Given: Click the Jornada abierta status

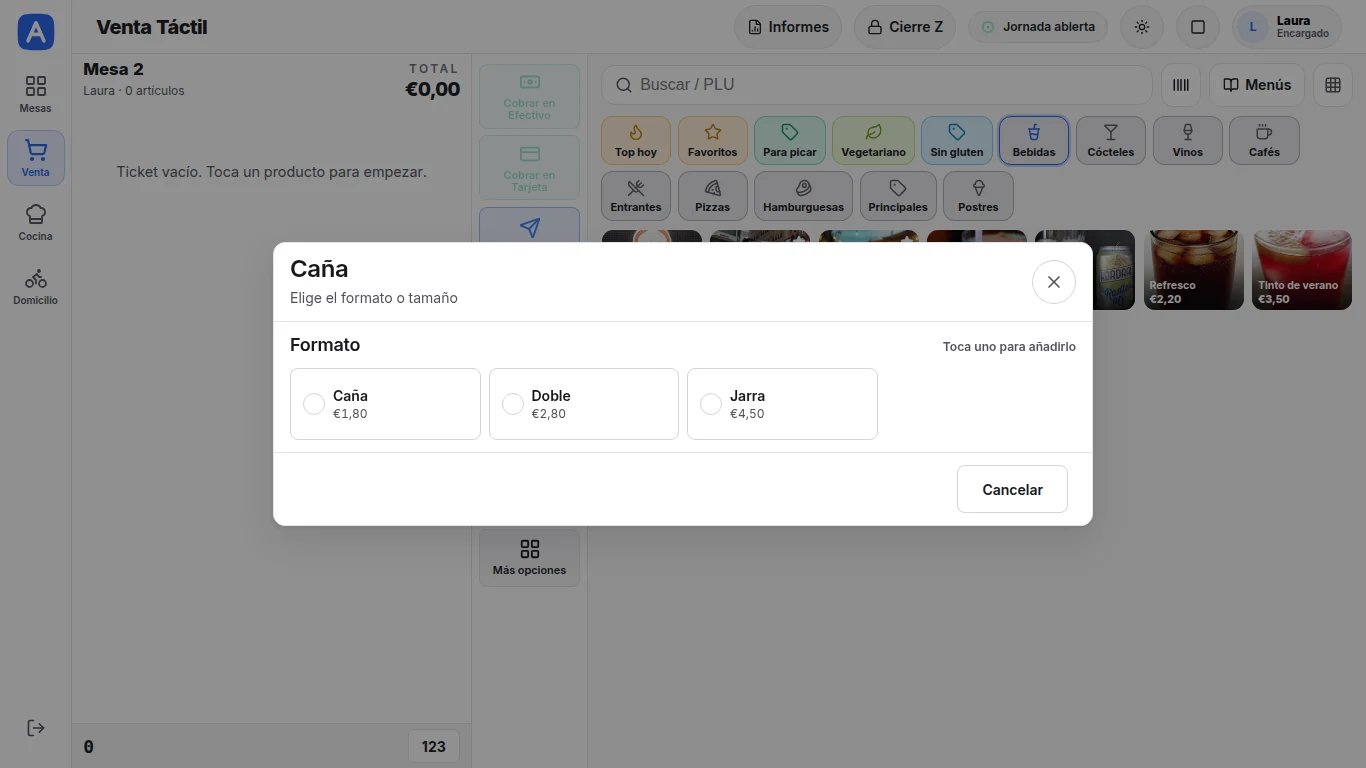Looking at the screenshot, I should [x=1038, y=27].
